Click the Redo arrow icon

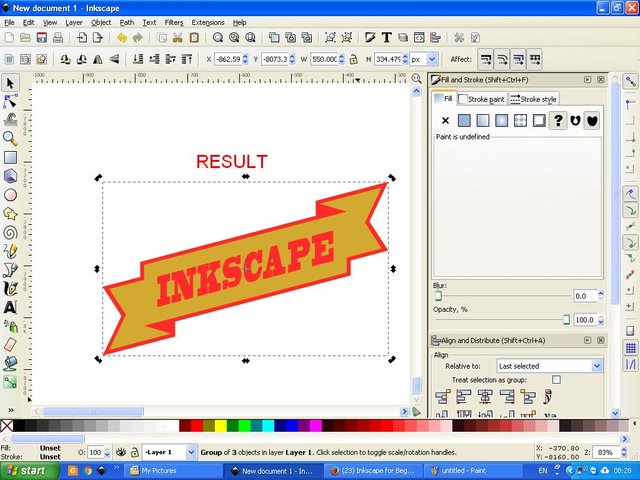pos(138,38)
